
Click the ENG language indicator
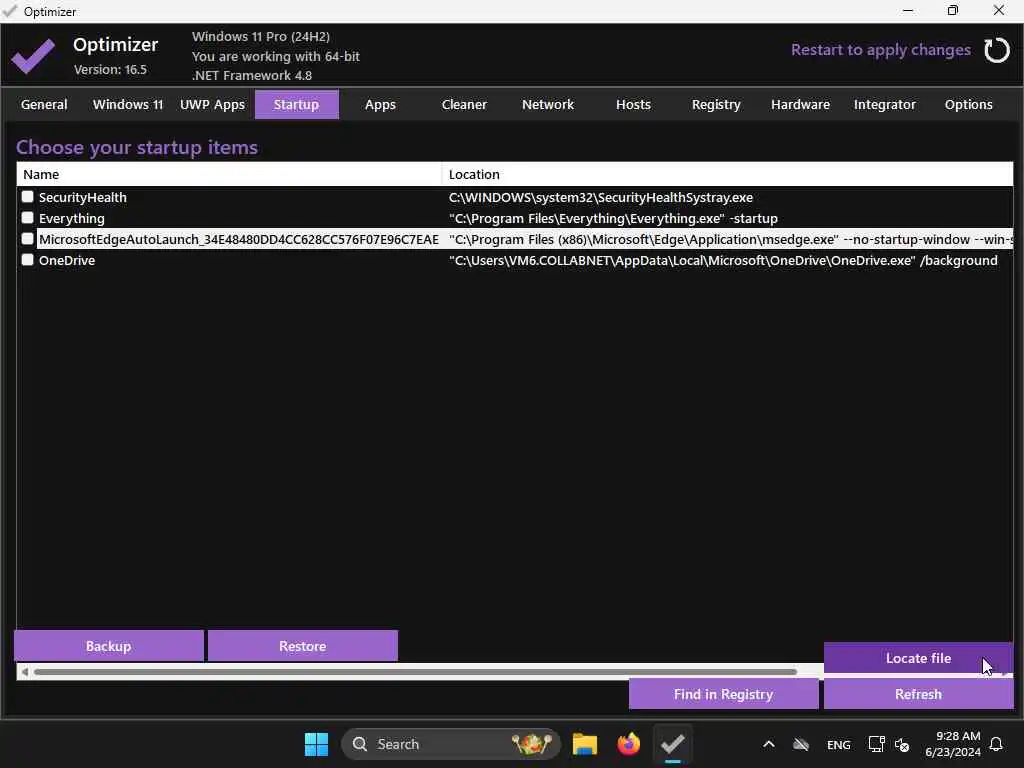(839, 744)
